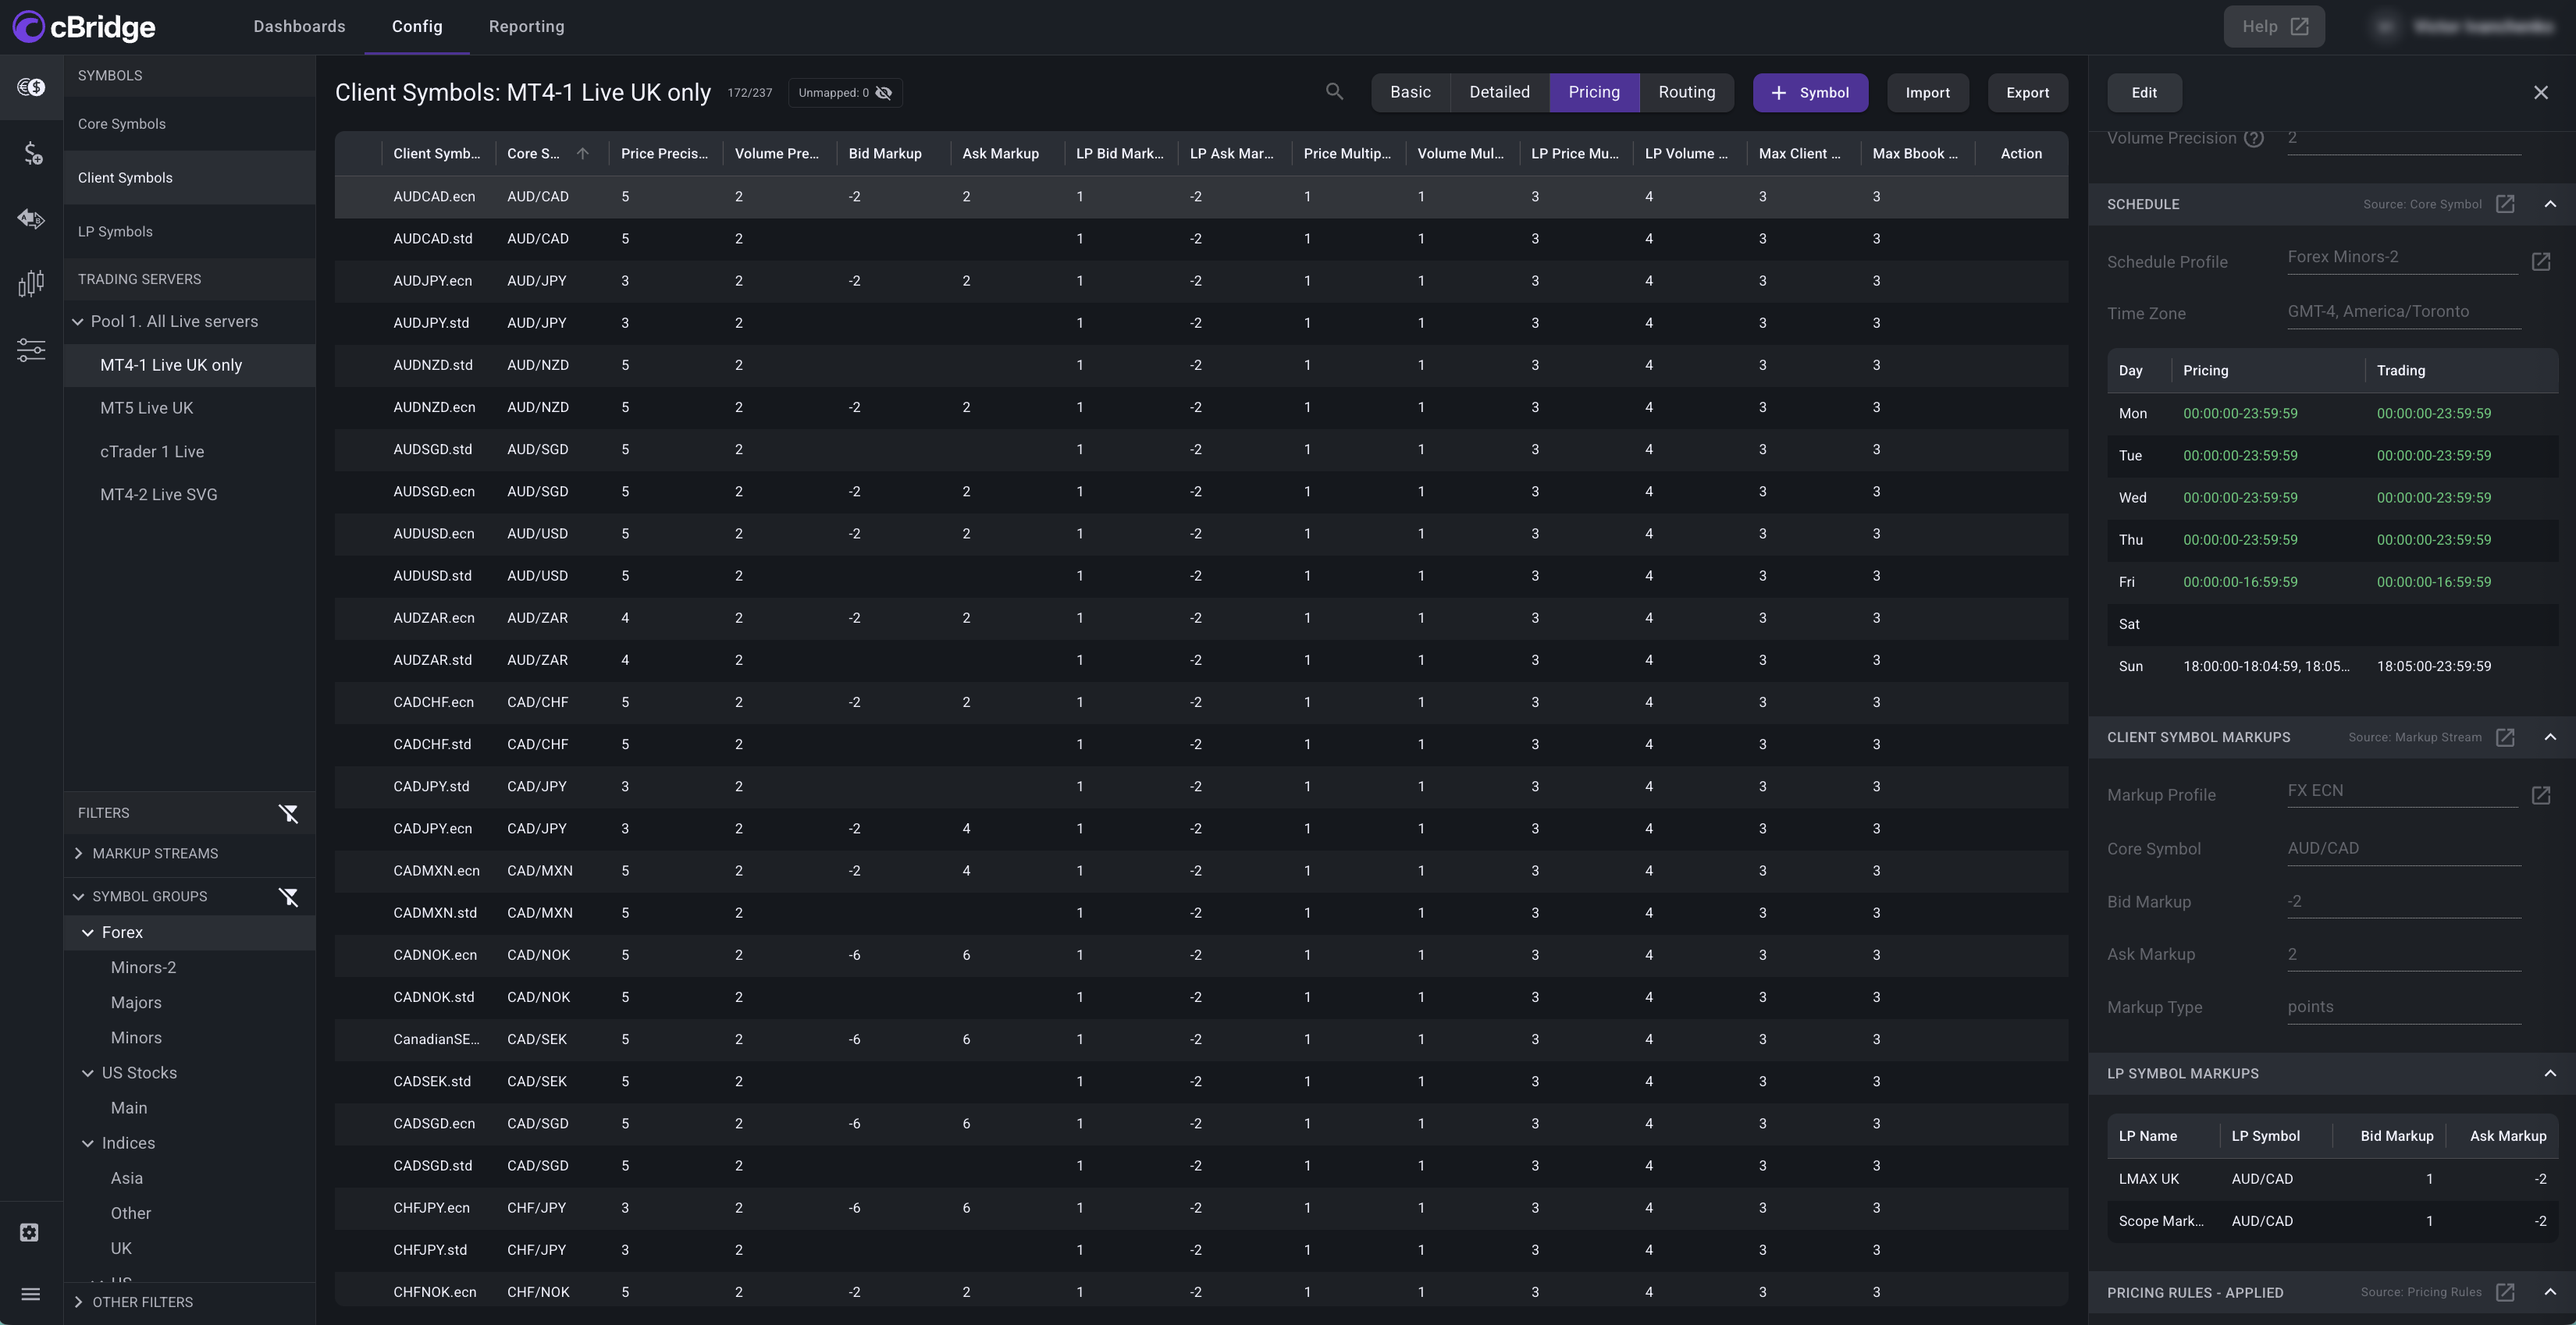
Task: Open the Help link
Action: 2273,27
